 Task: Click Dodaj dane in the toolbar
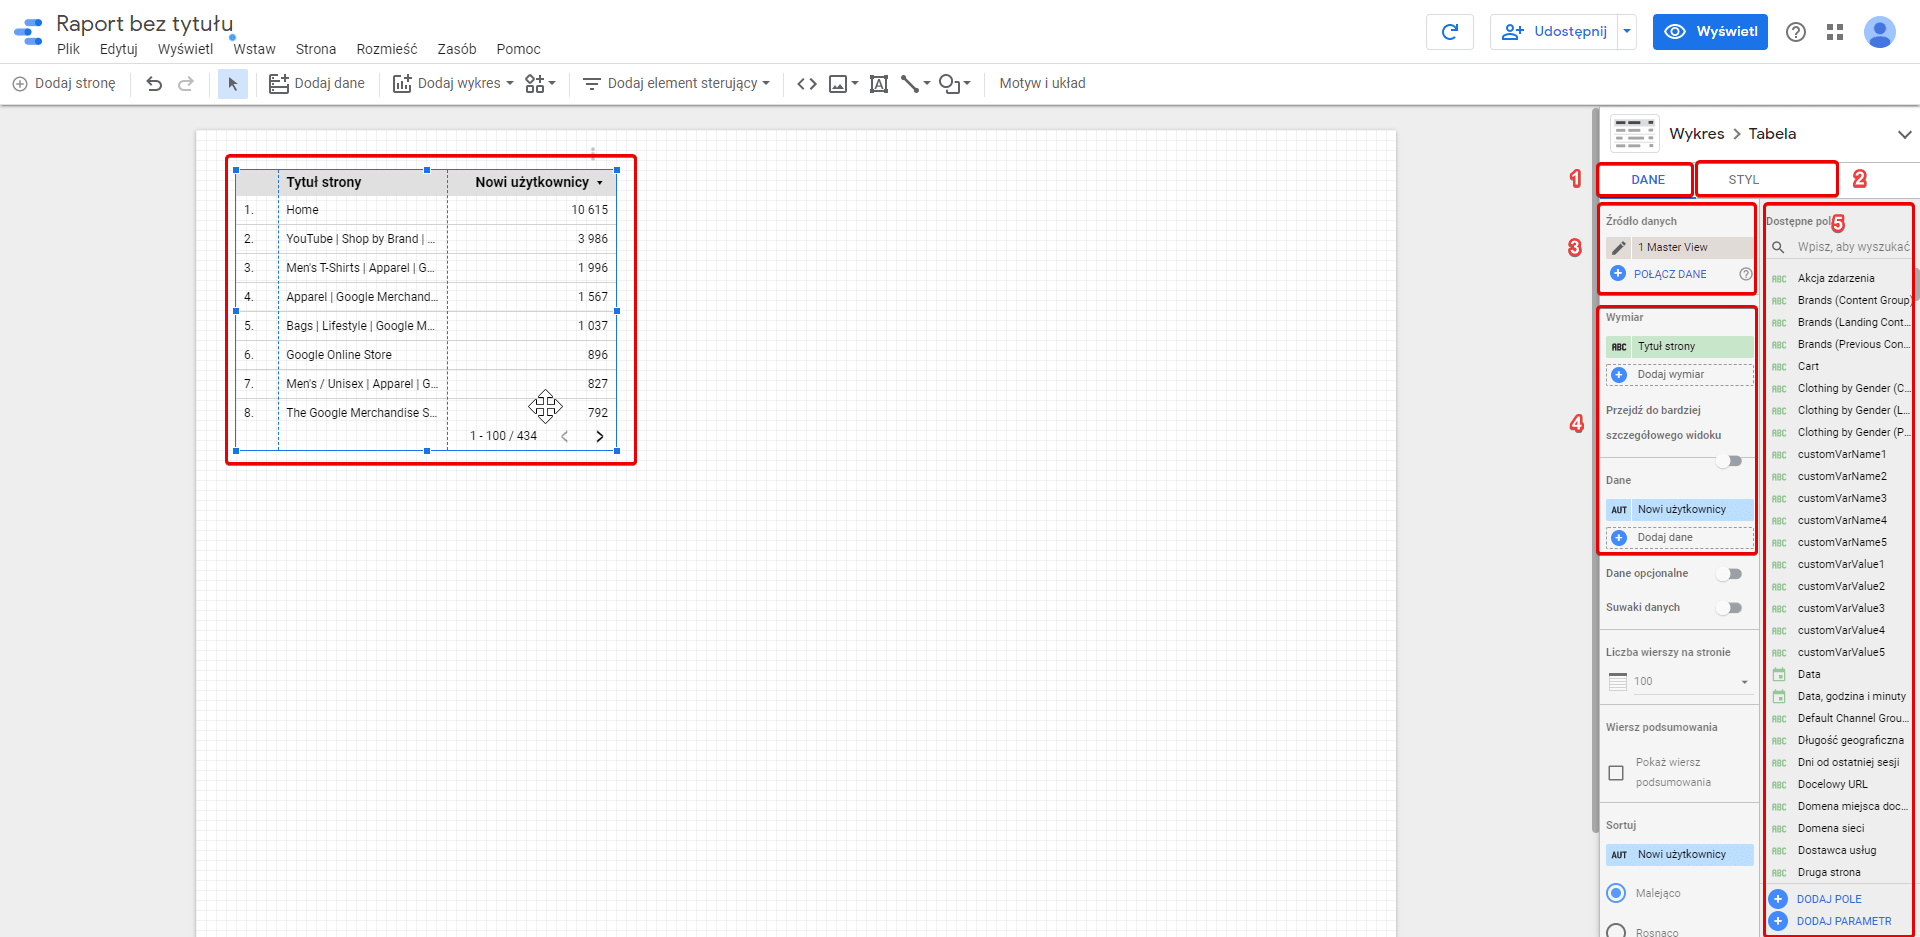[x=317, y=84]
